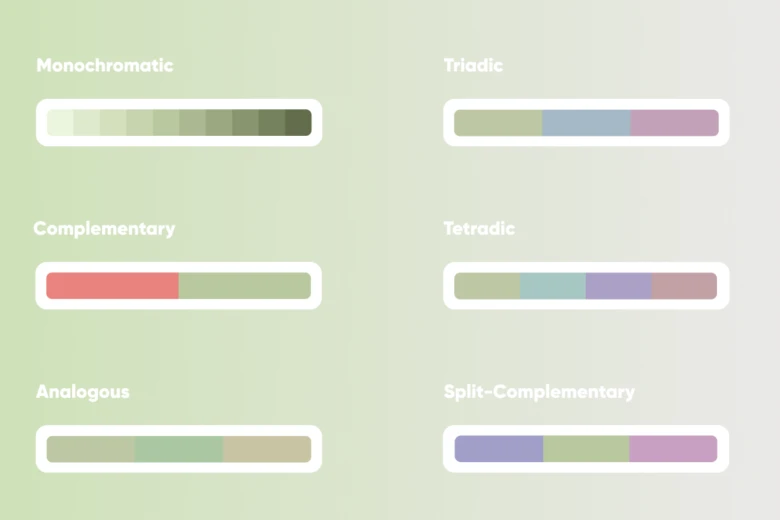Select the purple Split-Complementary swatch
Viewport: 780px width, 520px height.
499,449
